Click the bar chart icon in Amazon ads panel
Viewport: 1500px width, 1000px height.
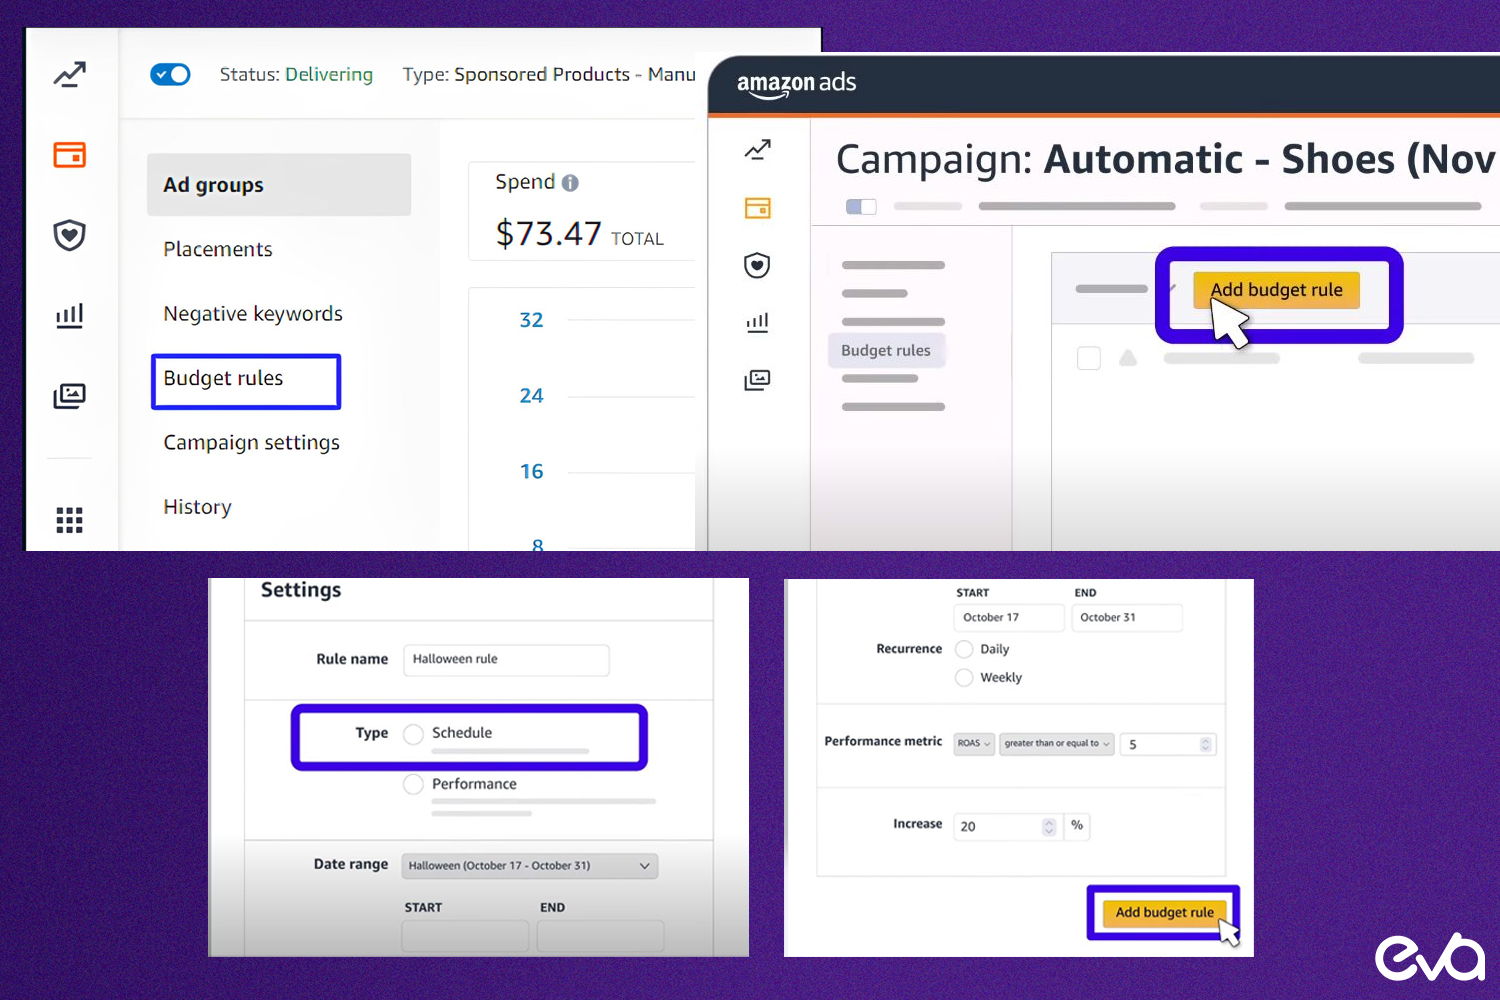click(x=758, y=322)
